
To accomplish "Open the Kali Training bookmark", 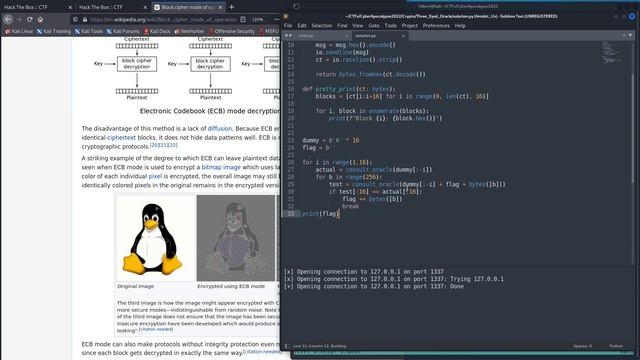I will click(53, 31).
